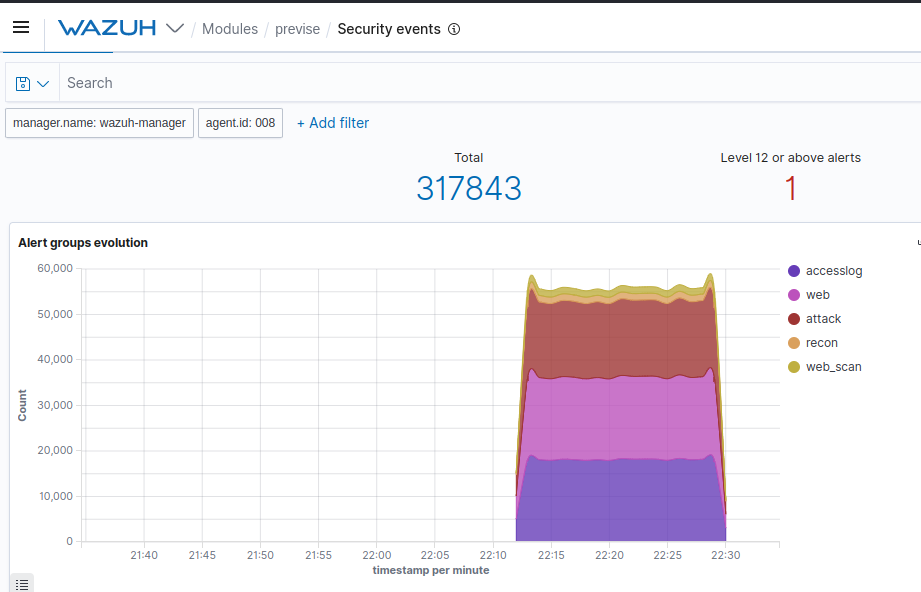Click the agent.id: 008 filter
Image resolution: width=921 pixels, height=592 pixels.
240,123
